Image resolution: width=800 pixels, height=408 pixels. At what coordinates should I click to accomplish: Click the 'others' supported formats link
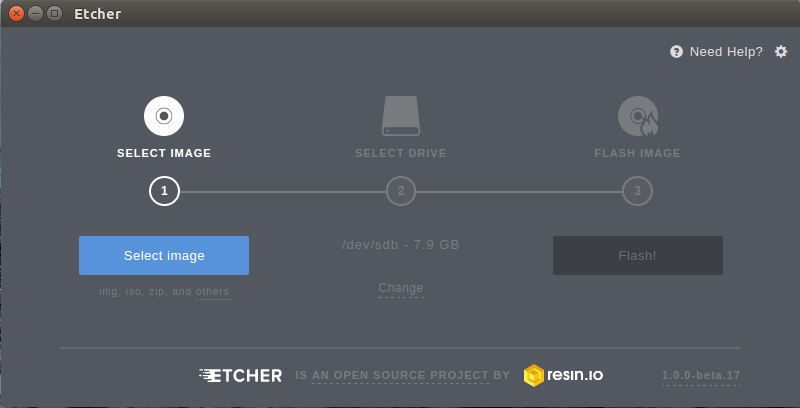click(x=213, y=292)
